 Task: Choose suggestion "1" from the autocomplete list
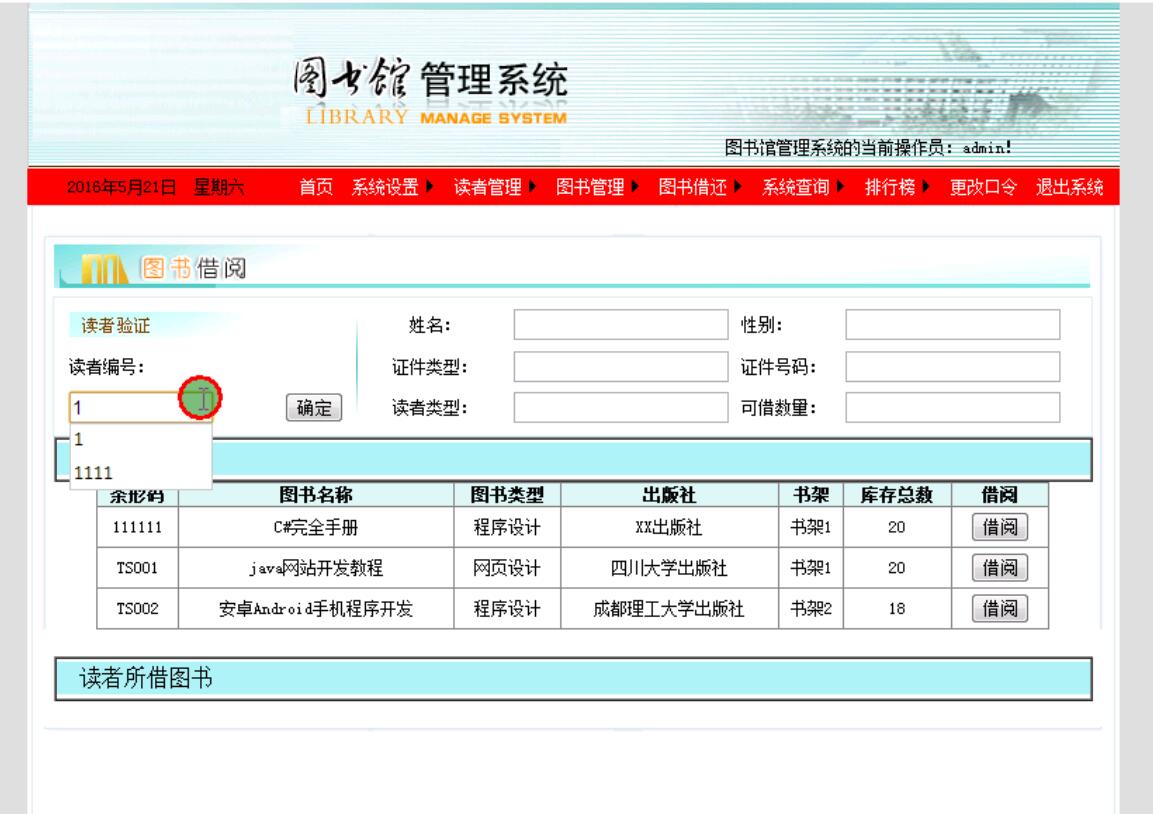click(x=140, y=440)
